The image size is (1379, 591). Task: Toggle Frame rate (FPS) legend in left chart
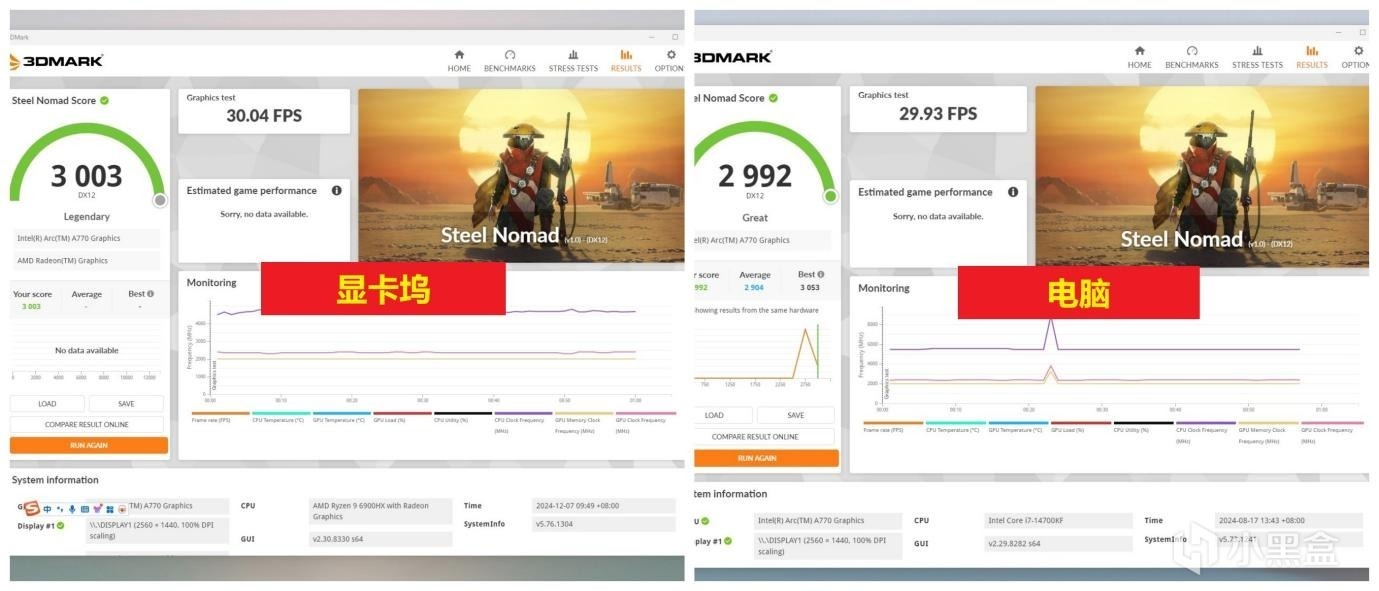click(220, 417)
